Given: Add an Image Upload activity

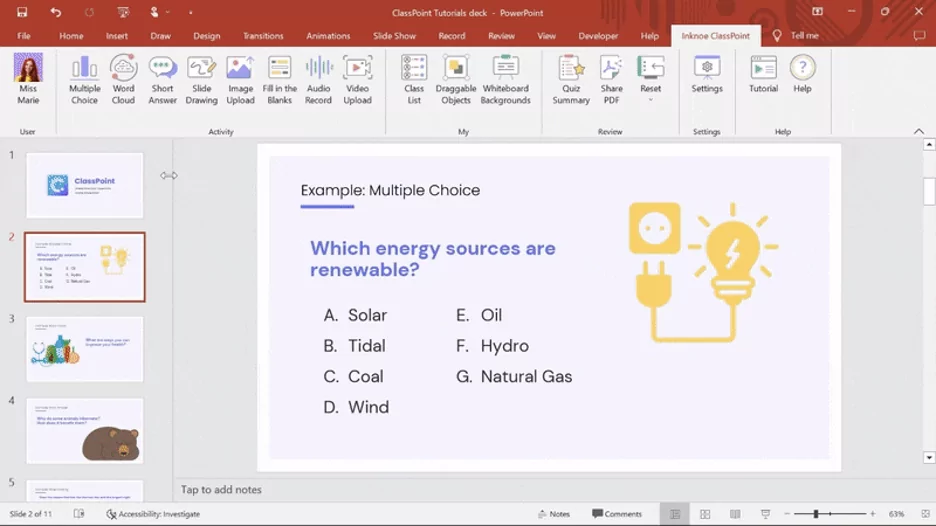Looking at the screenshot, I should 240,80.
